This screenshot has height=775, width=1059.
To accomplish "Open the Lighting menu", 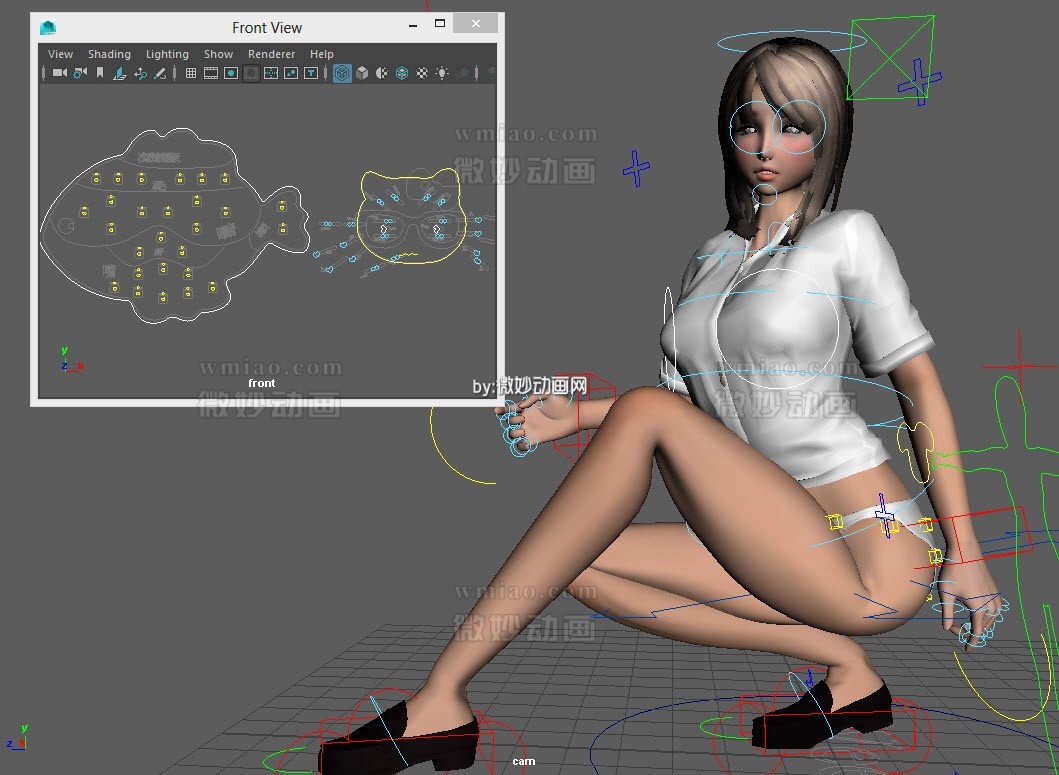I will [x=167, y=53].
